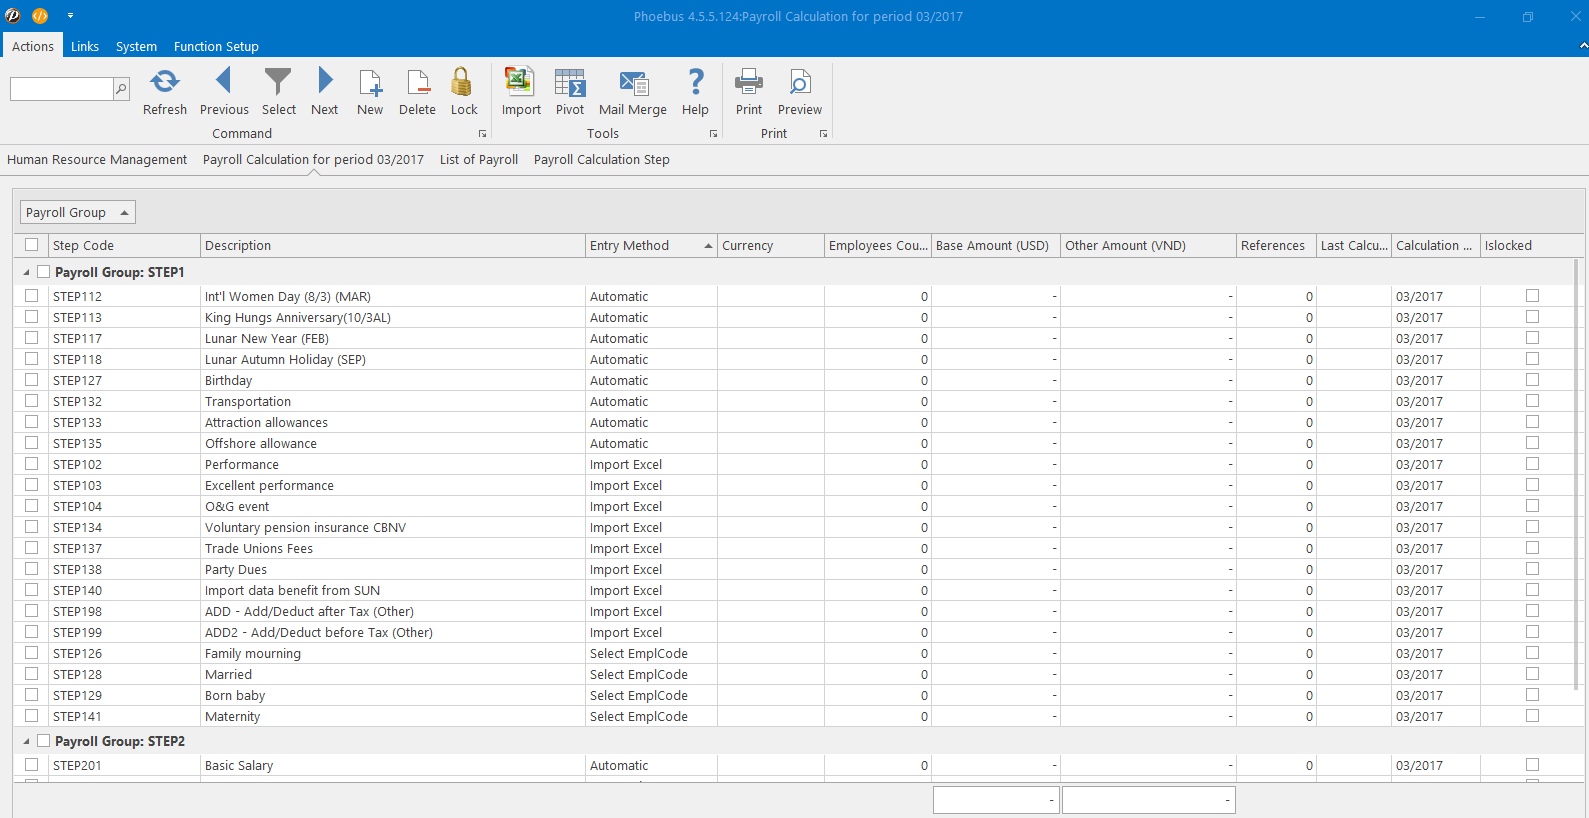The image size is (1589, 818).
Task: Toggle Islocked checkbox for STEP113
Action: [1532, 317]
